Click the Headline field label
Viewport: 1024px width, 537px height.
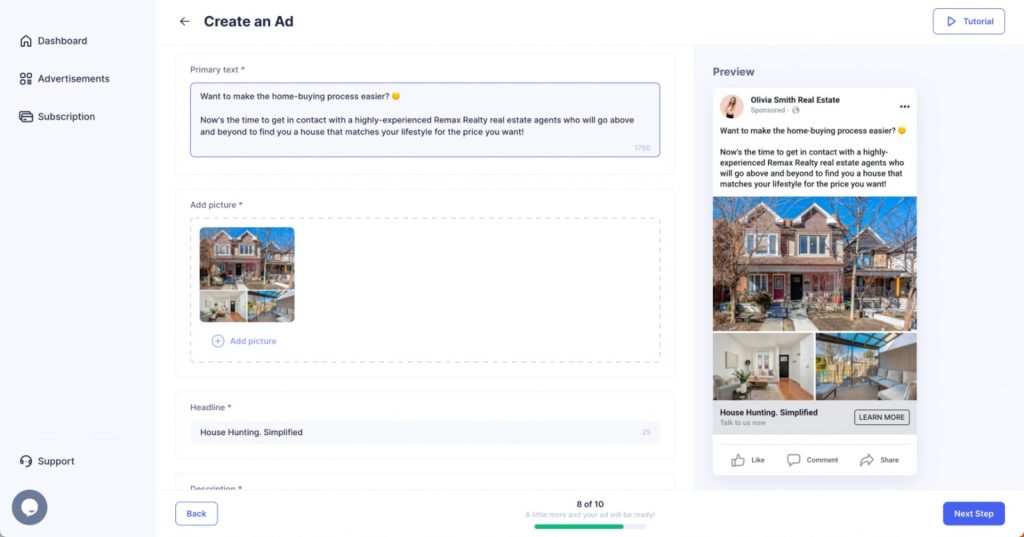(x=210, y=407)
